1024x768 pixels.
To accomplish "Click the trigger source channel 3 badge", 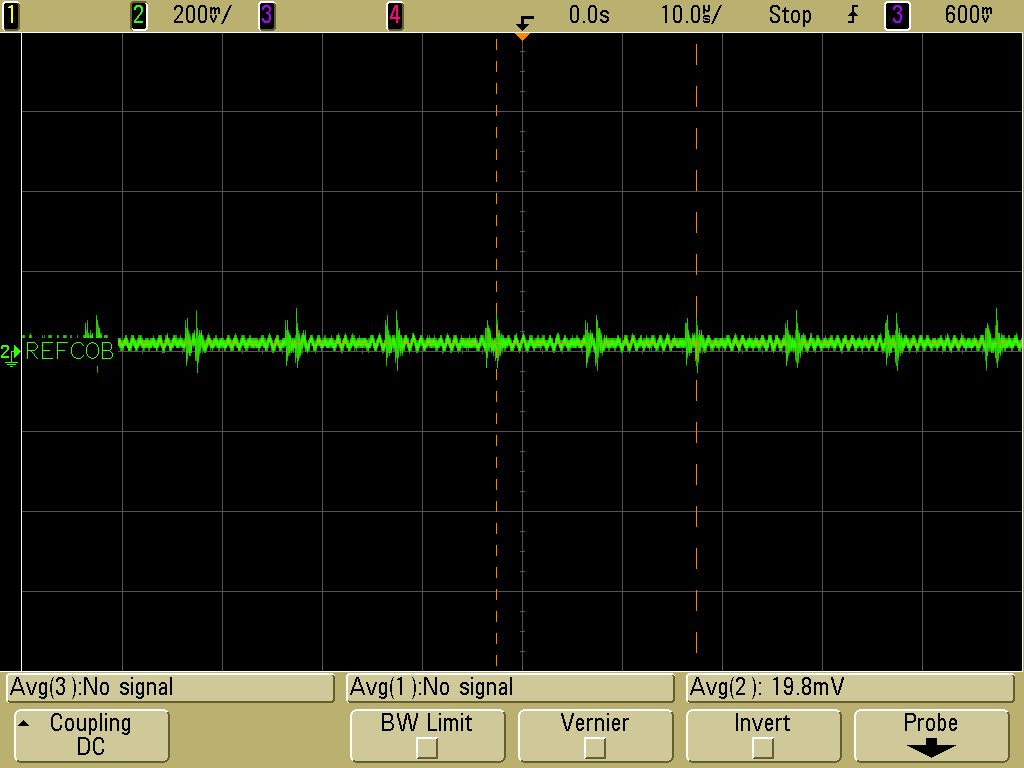I will 897,15.
